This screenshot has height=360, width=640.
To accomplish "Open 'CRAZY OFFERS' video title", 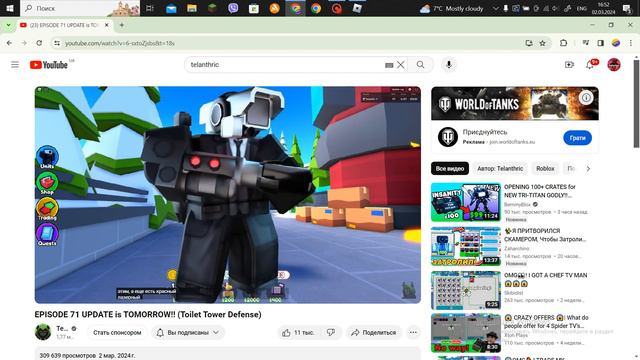I will coord(546,322).
